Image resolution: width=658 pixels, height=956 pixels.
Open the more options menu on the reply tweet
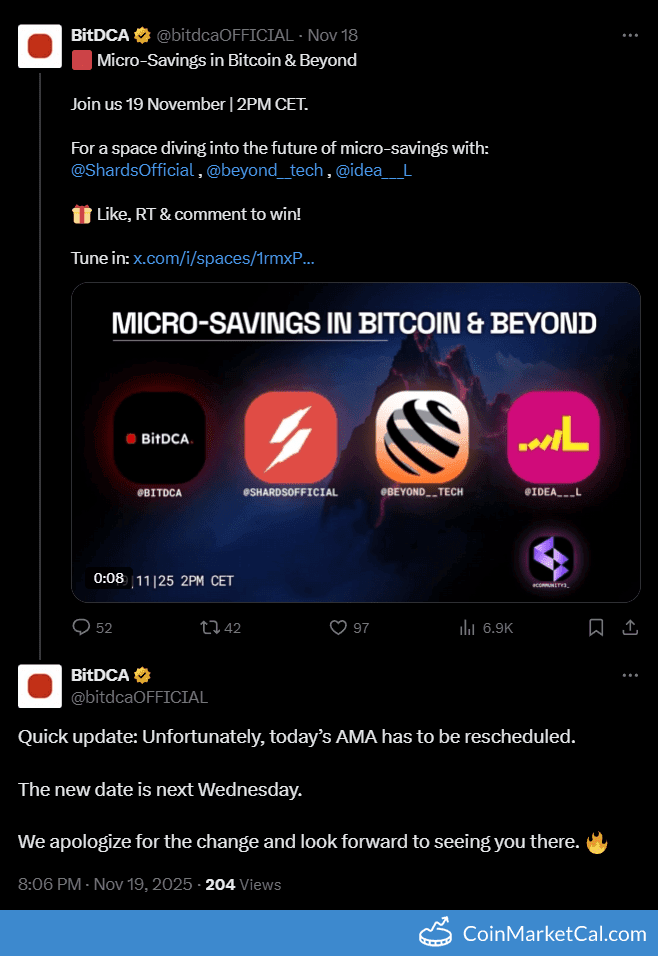630,675
